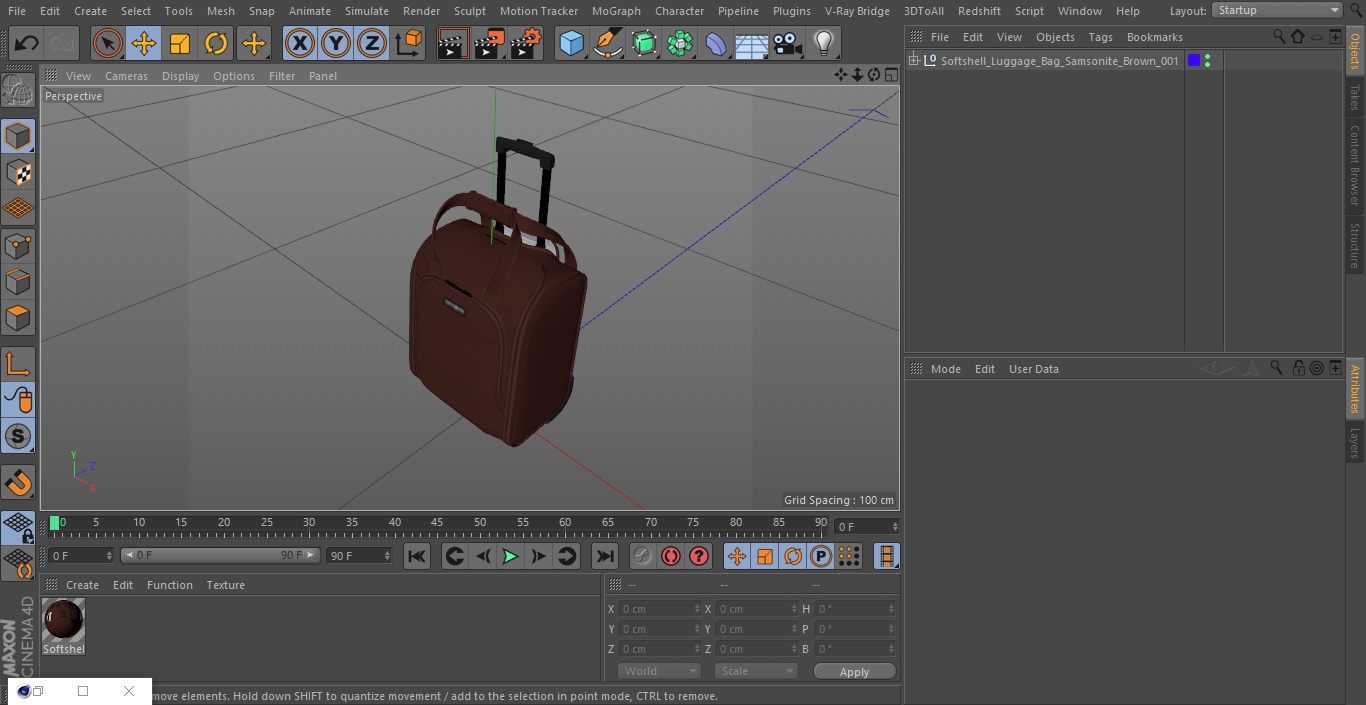The image size is (1366, 705).
Task: Open Attributes Mode menu
Action: (945, 369)
